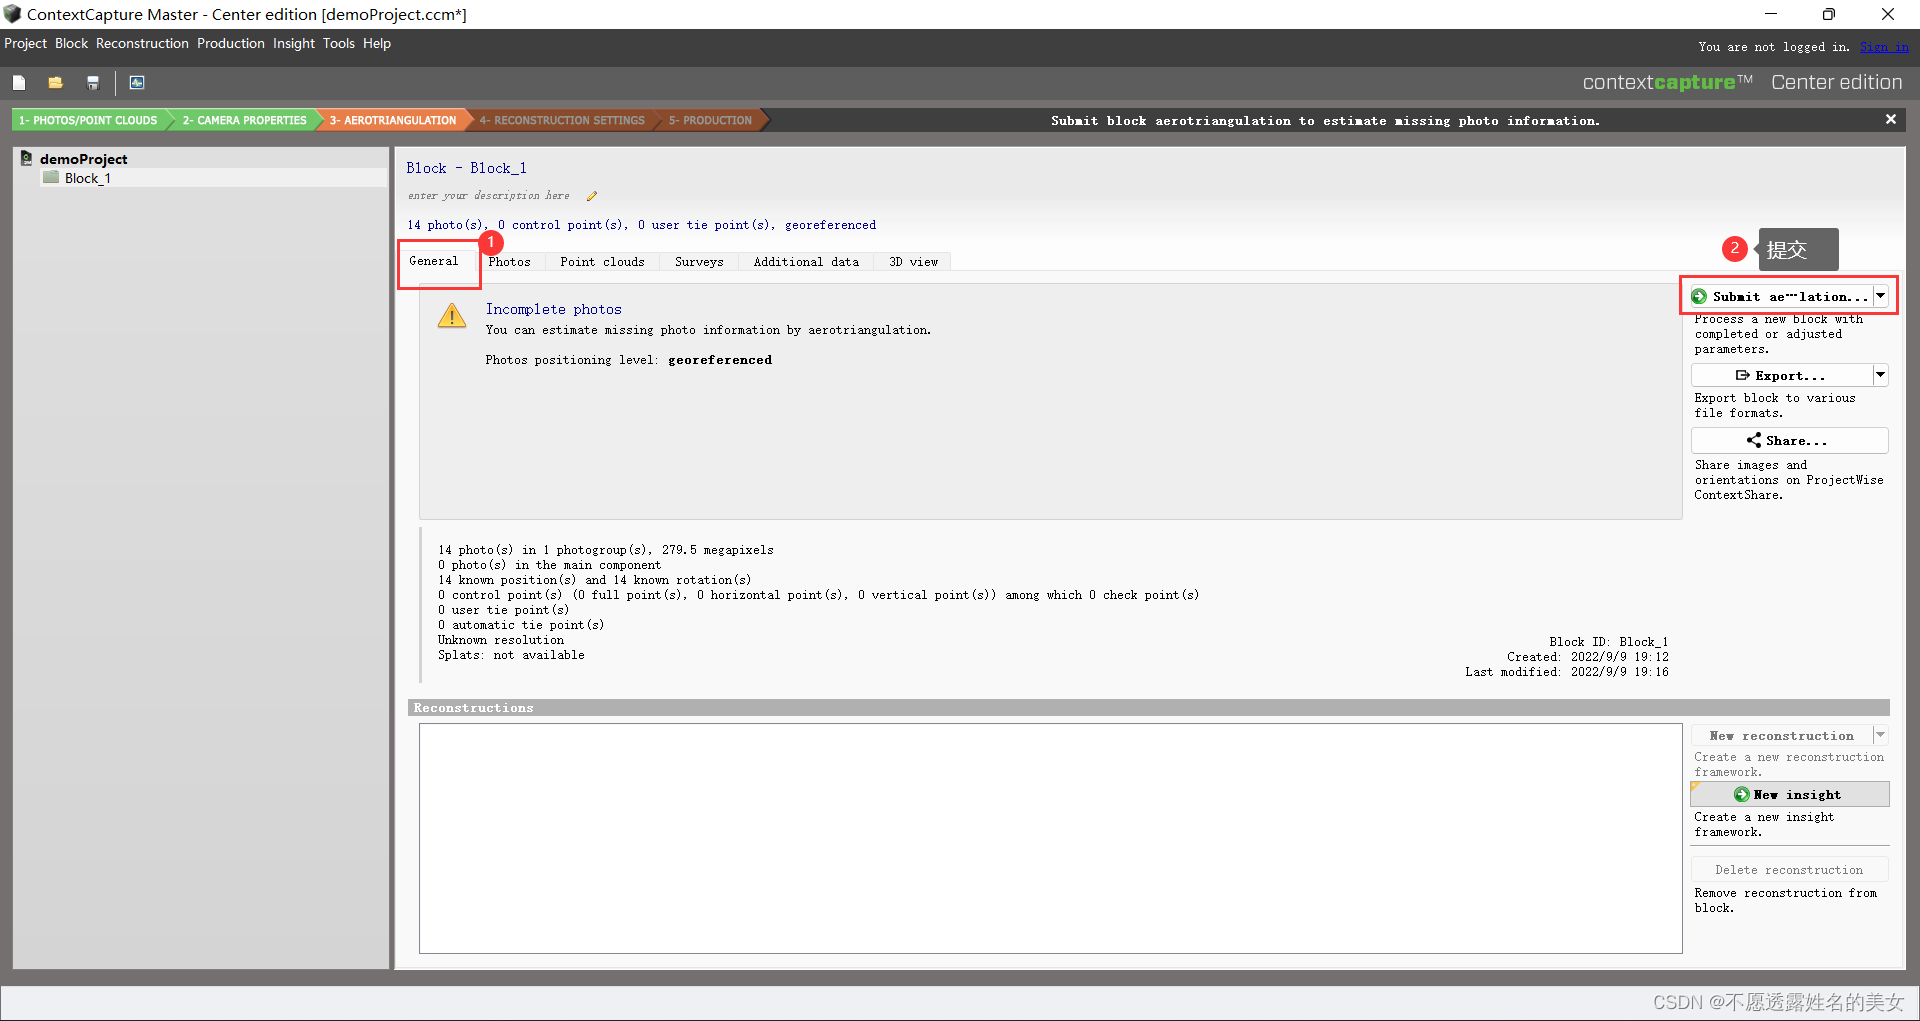
Task: Select step 1 Photos/Point Clouds
Action: pyautogui.click(x=89, y=120)
